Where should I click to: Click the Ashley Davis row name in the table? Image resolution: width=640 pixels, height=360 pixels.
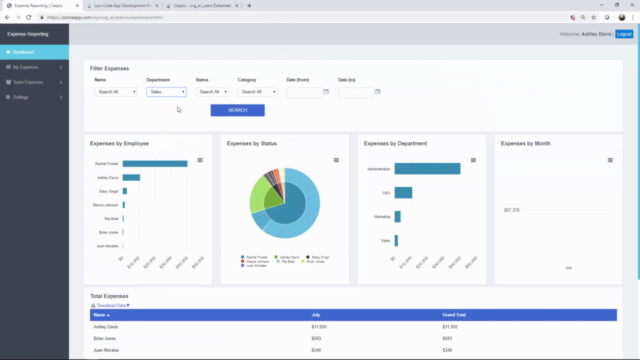coord(106,327)
